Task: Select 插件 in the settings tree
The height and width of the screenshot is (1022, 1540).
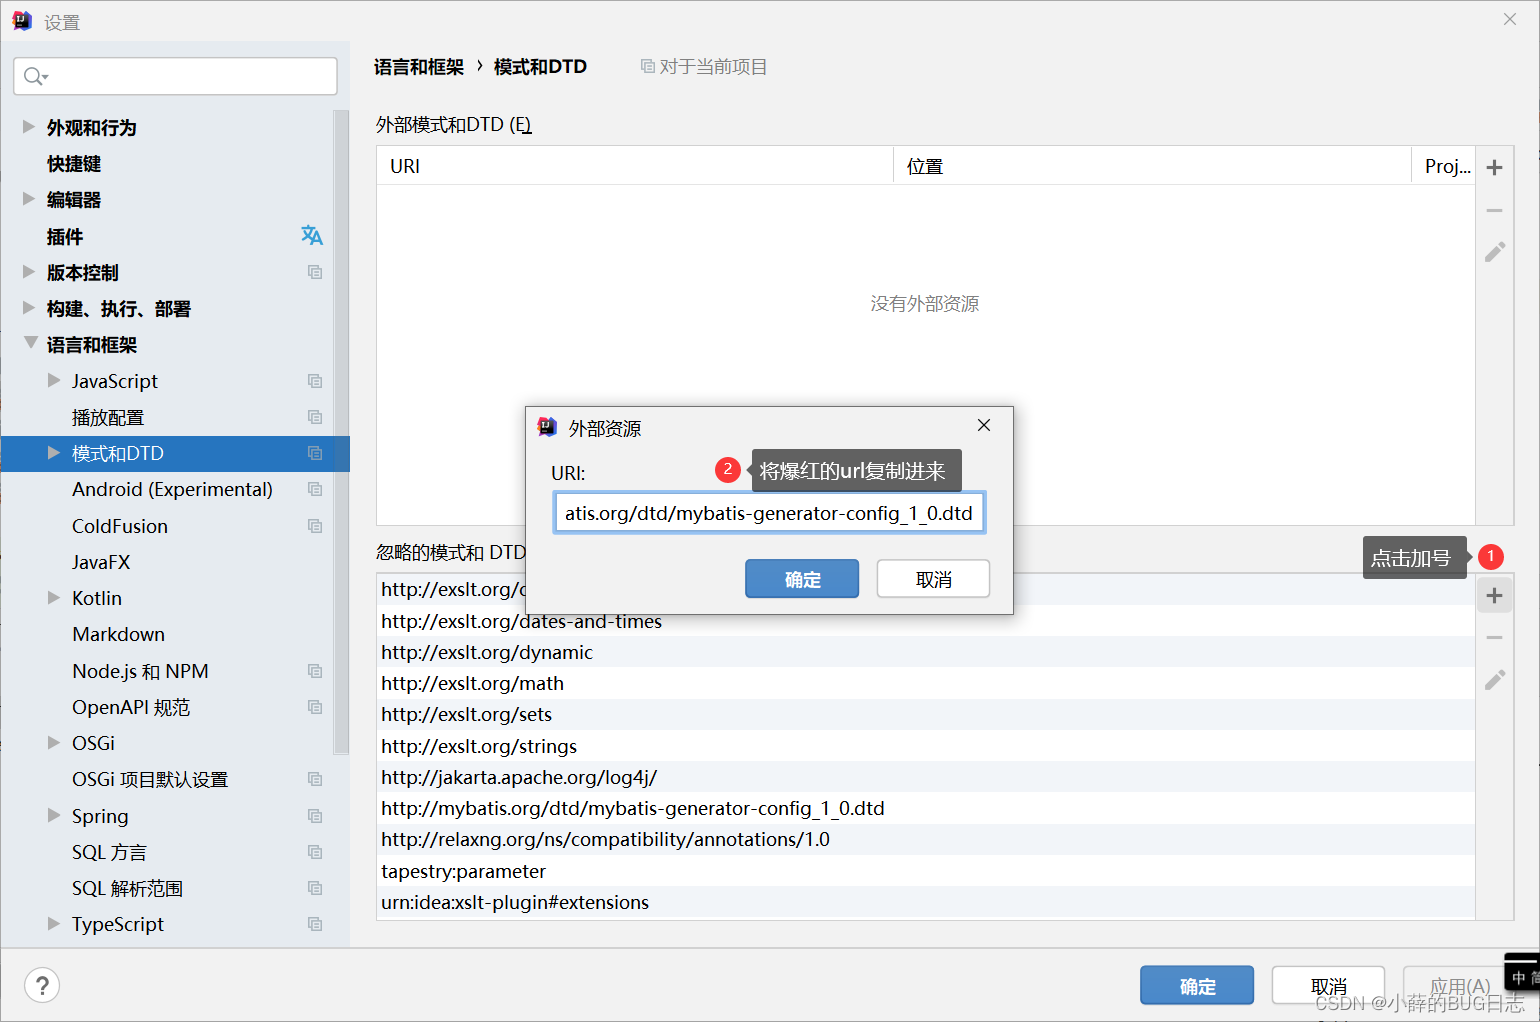Action: click(65, 236)
